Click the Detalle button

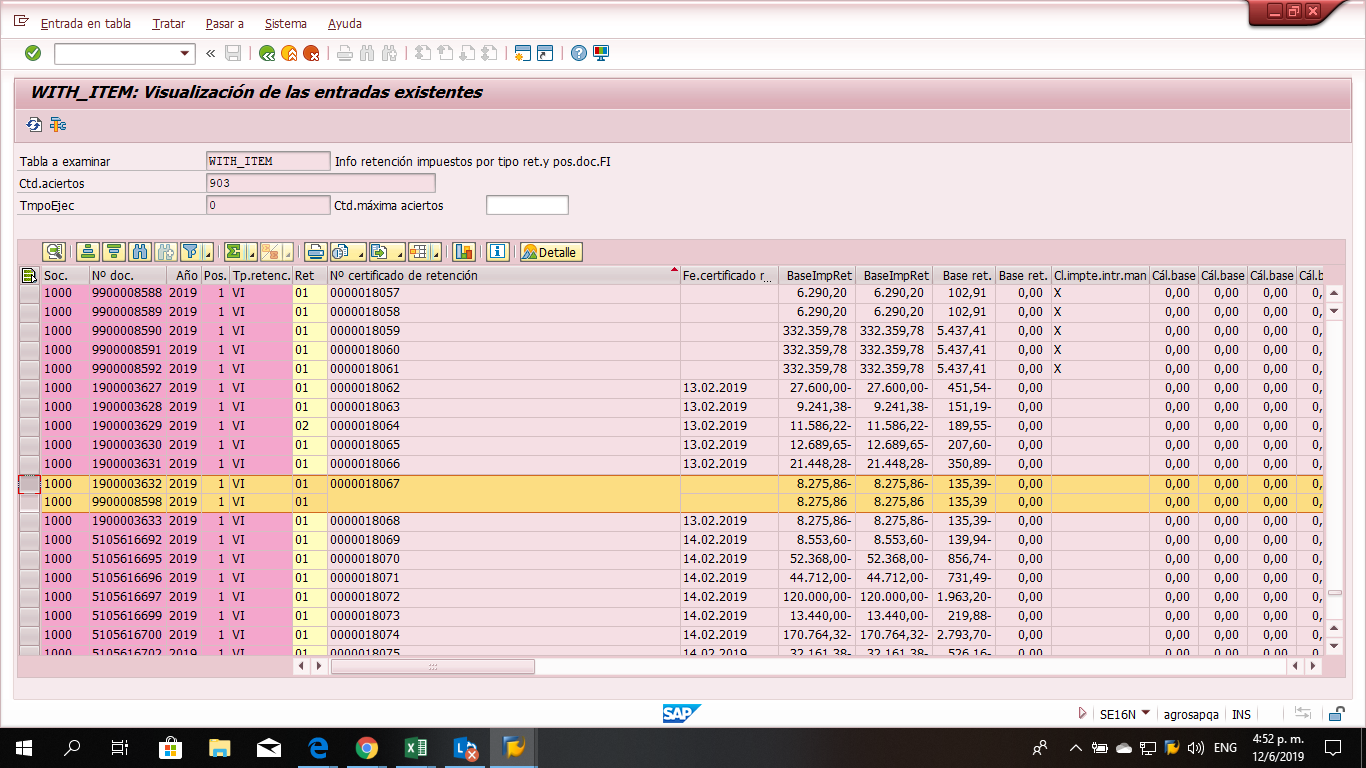pos(551,252)
